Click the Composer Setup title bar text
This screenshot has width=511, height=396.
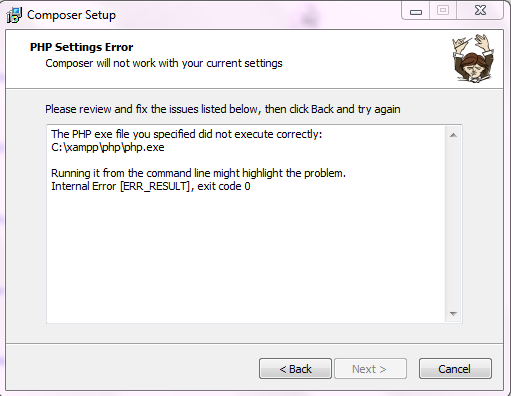point(71,15)
